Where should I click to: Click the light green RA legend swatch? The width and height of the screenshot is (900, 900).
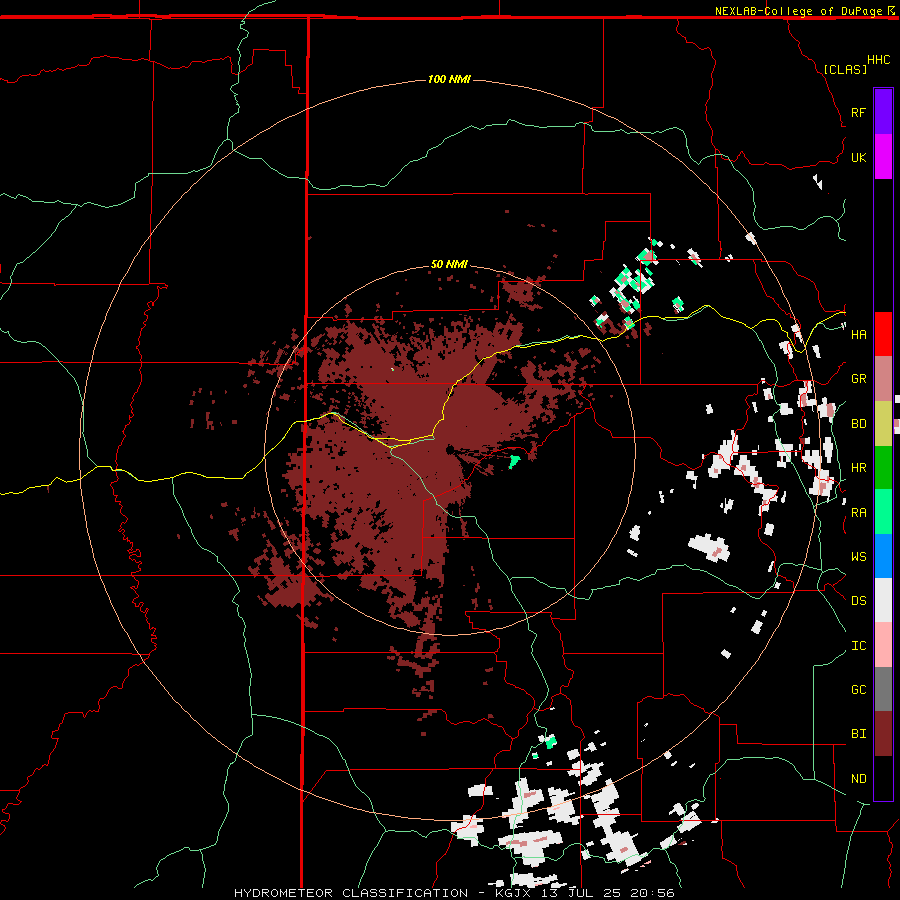pos(883,512)
